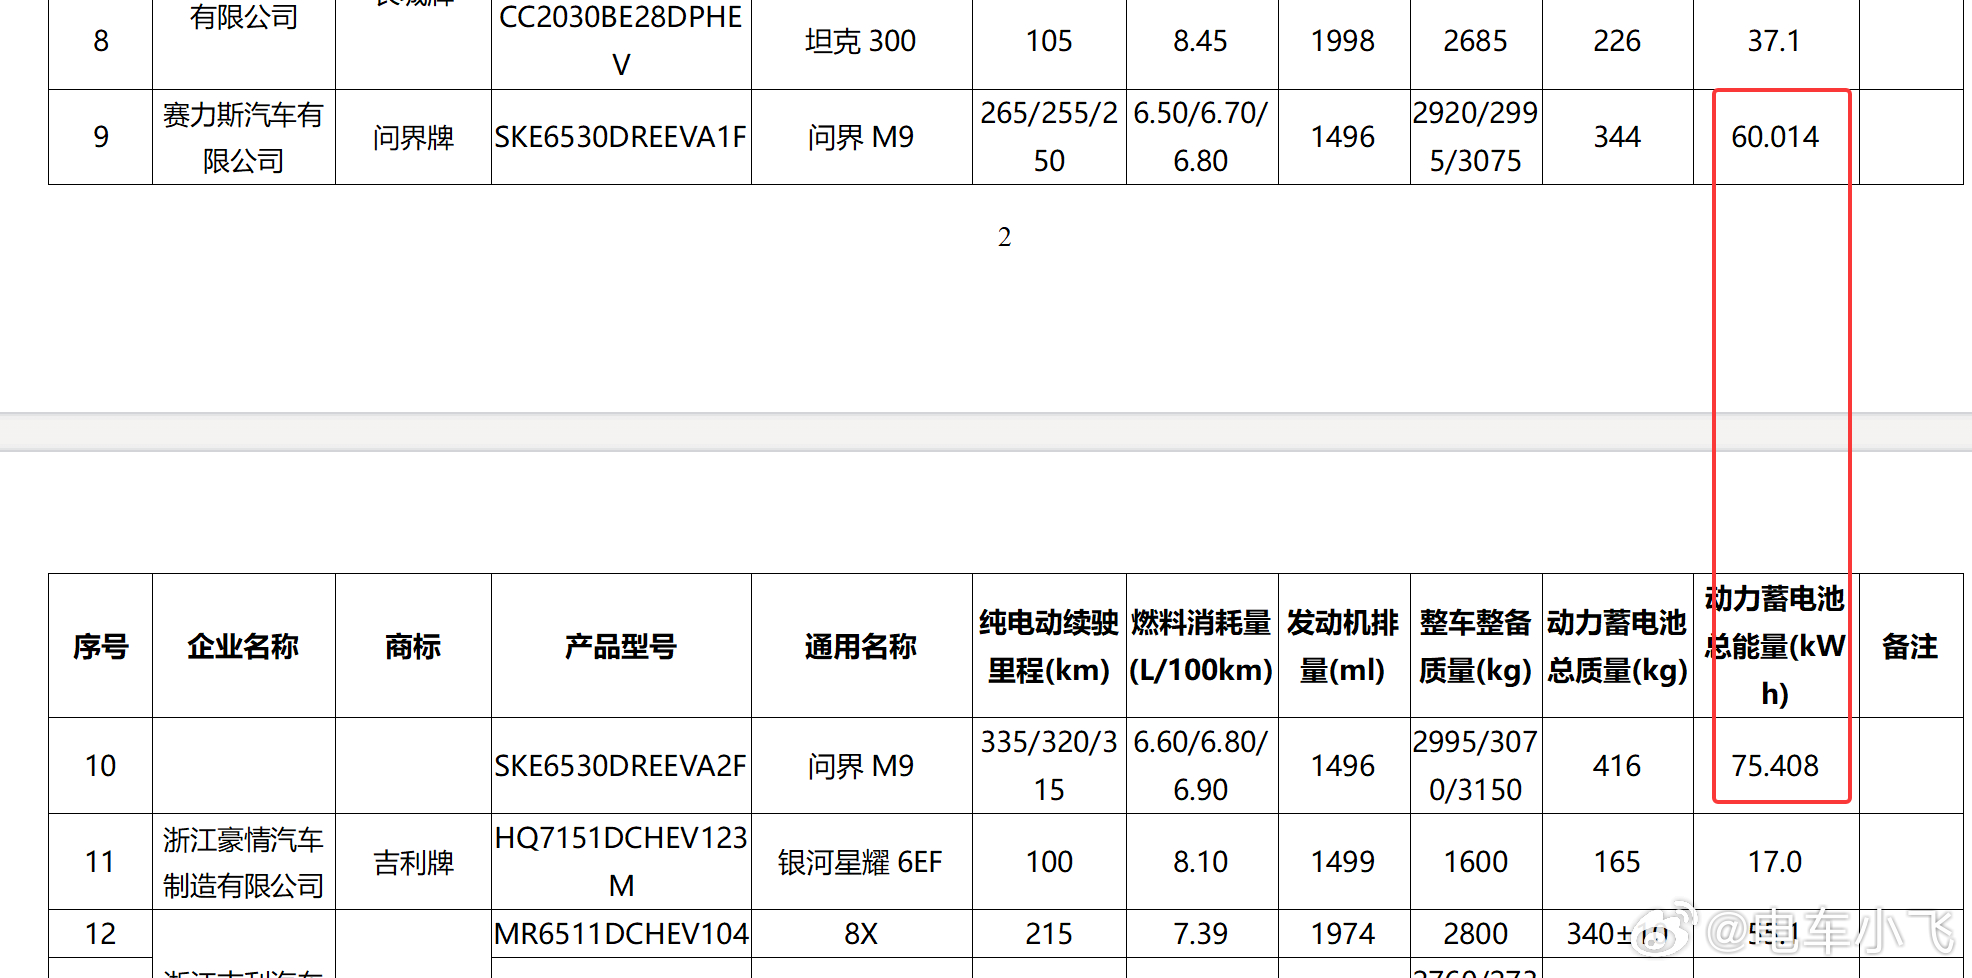Screen dimensions: 1972x978
Task: Select the electric range value "215"
Action: tap(1049, 934)
